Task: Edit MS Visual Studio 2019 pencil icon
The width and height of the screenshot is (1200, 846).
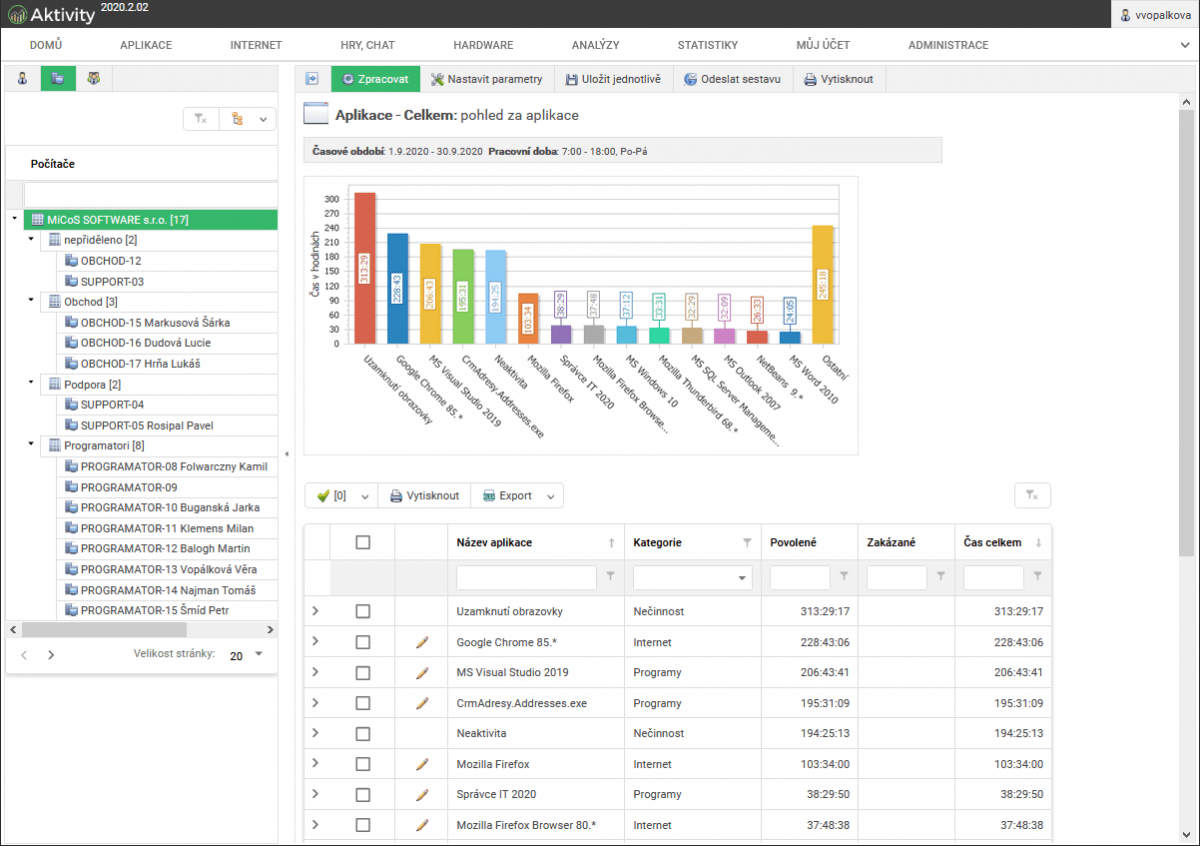Action: 422,673
